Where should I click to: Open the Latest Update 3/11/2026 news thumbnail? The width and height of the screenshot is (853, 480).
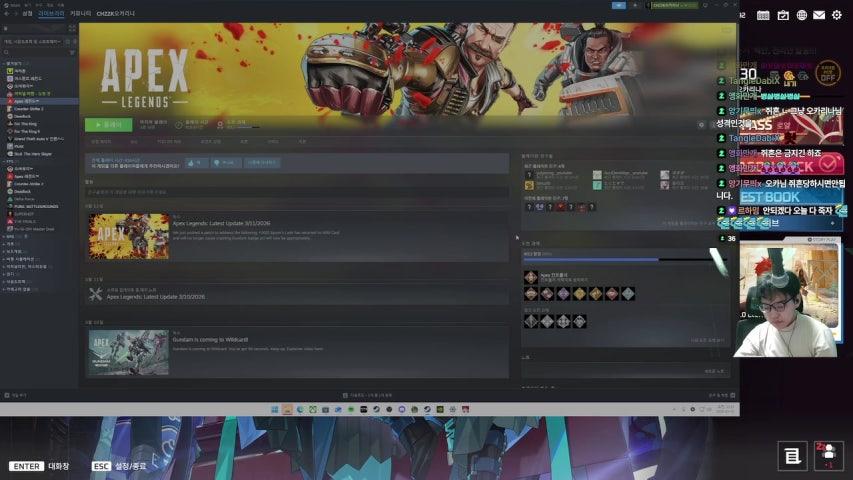coord(129,236)
